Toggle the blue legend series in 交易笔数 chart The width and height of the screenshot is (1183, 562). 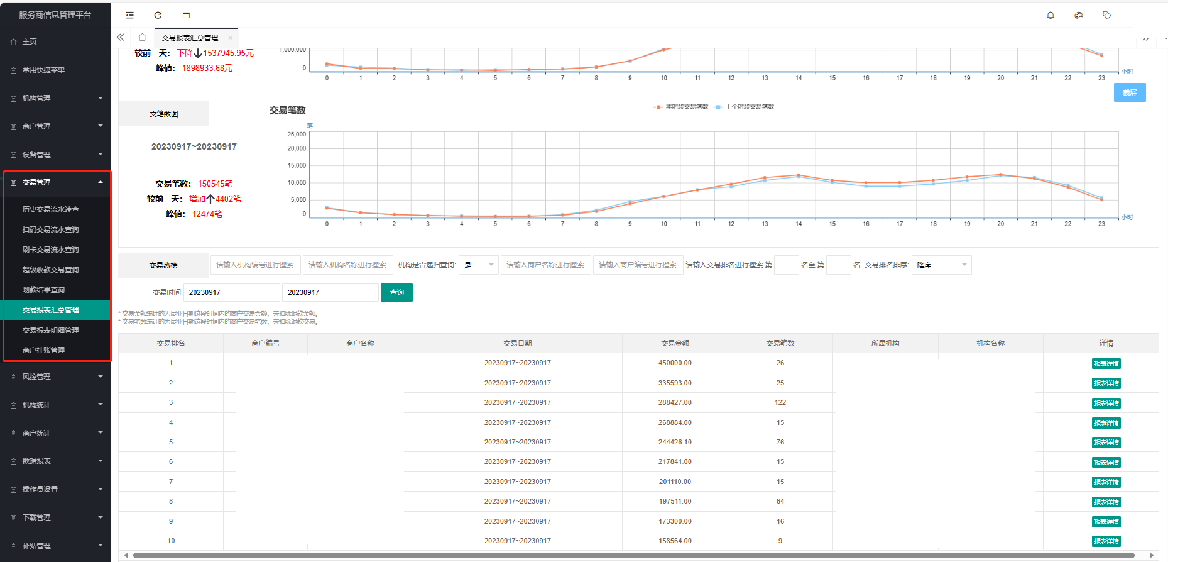750,106
